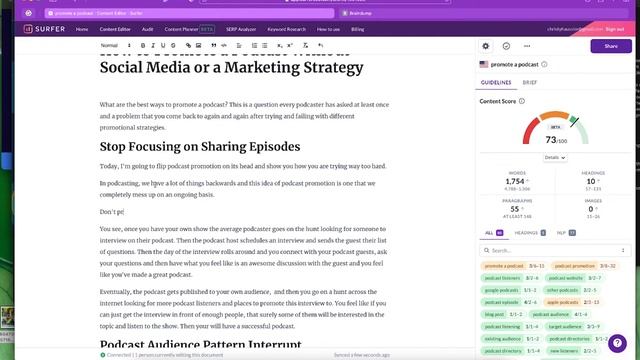640x360 pixels.
Task: Apply blockquote formatting with quote icon
Action: pos(213,45)
